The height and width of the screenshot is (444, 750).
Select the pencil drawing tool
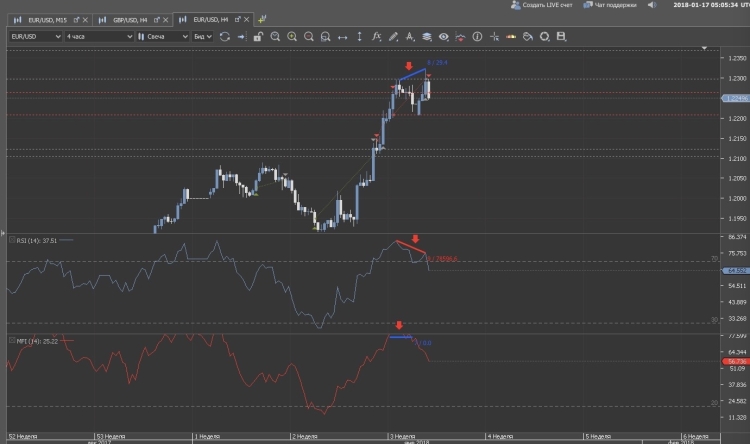pyautogui.click(x=393, y=36)
